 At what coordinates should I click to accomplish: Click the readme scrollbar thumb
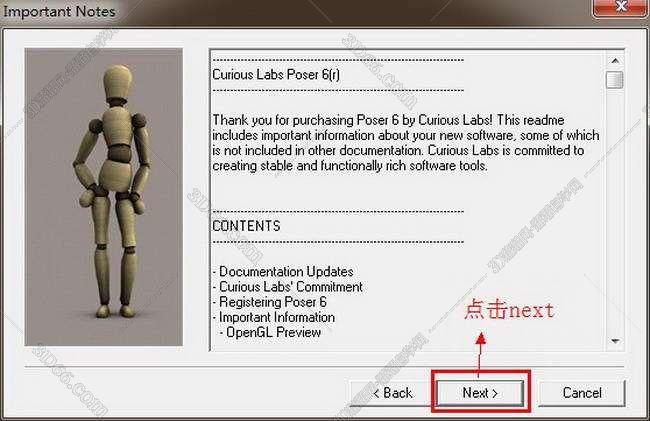click(x=614, y=80)
